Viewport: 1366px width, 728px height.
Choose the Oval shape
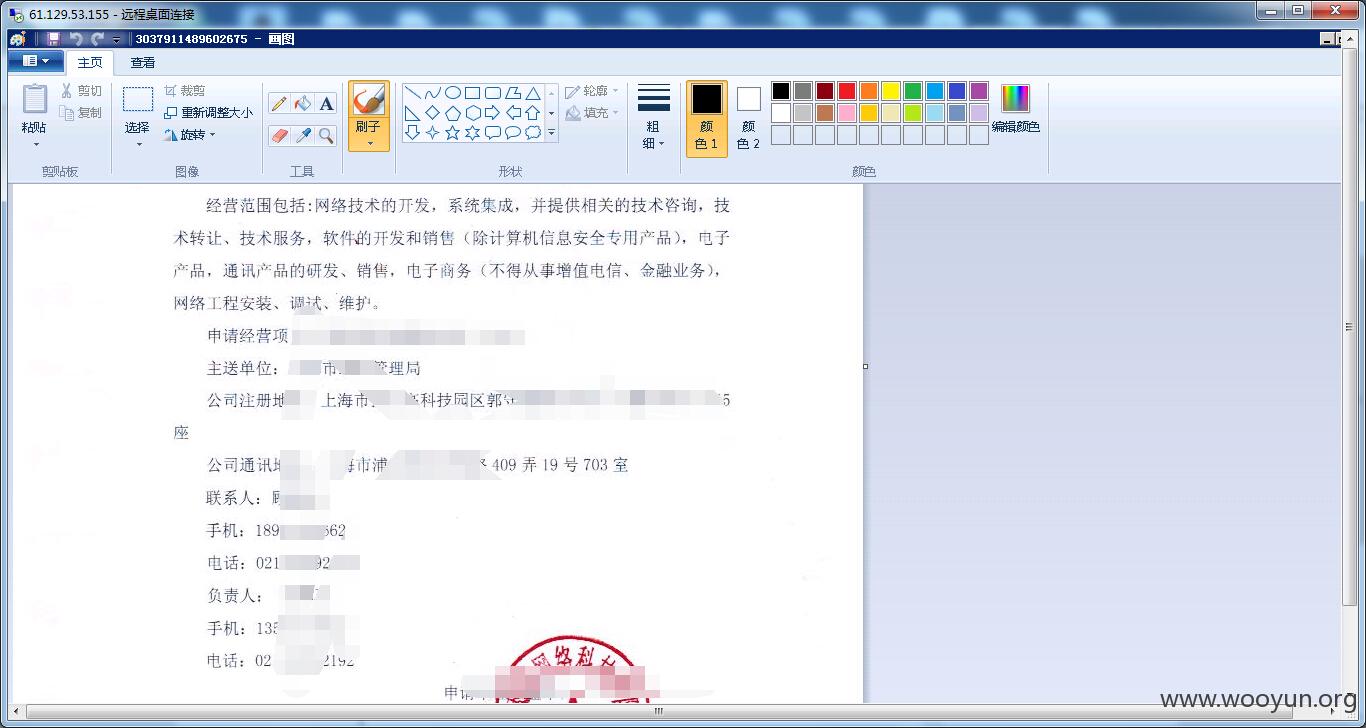[452, 93]
